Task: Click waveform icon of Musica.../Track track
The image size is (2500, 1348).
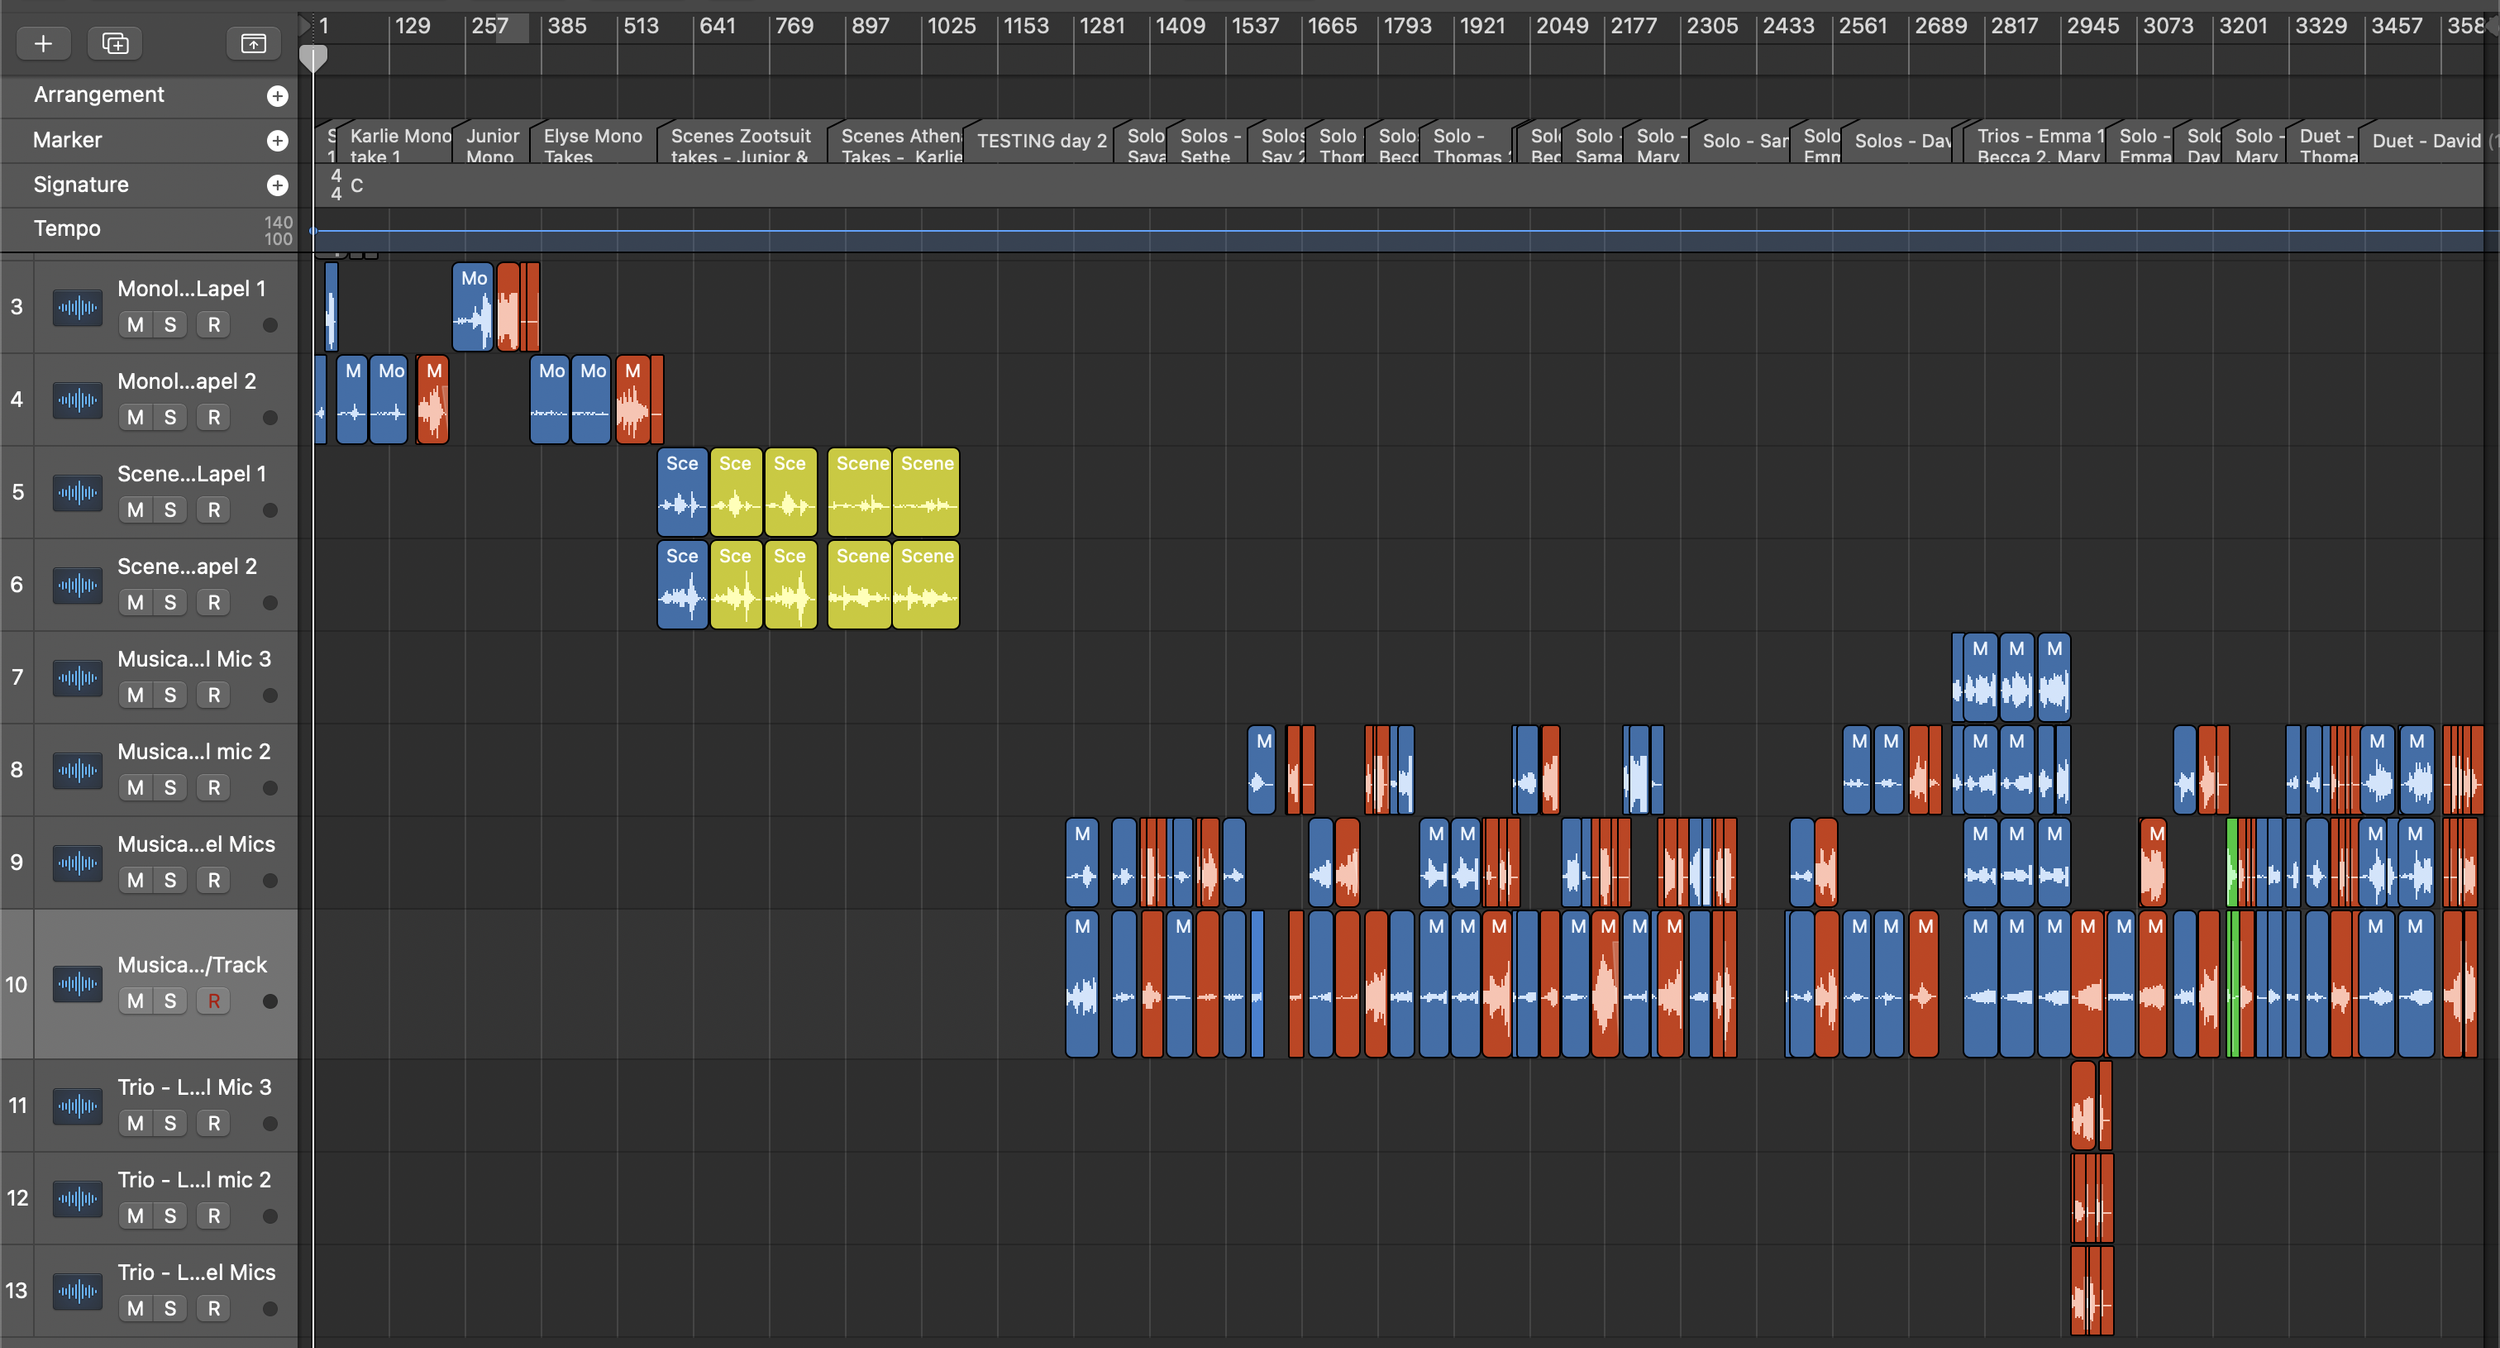Action: pos(77,984)
